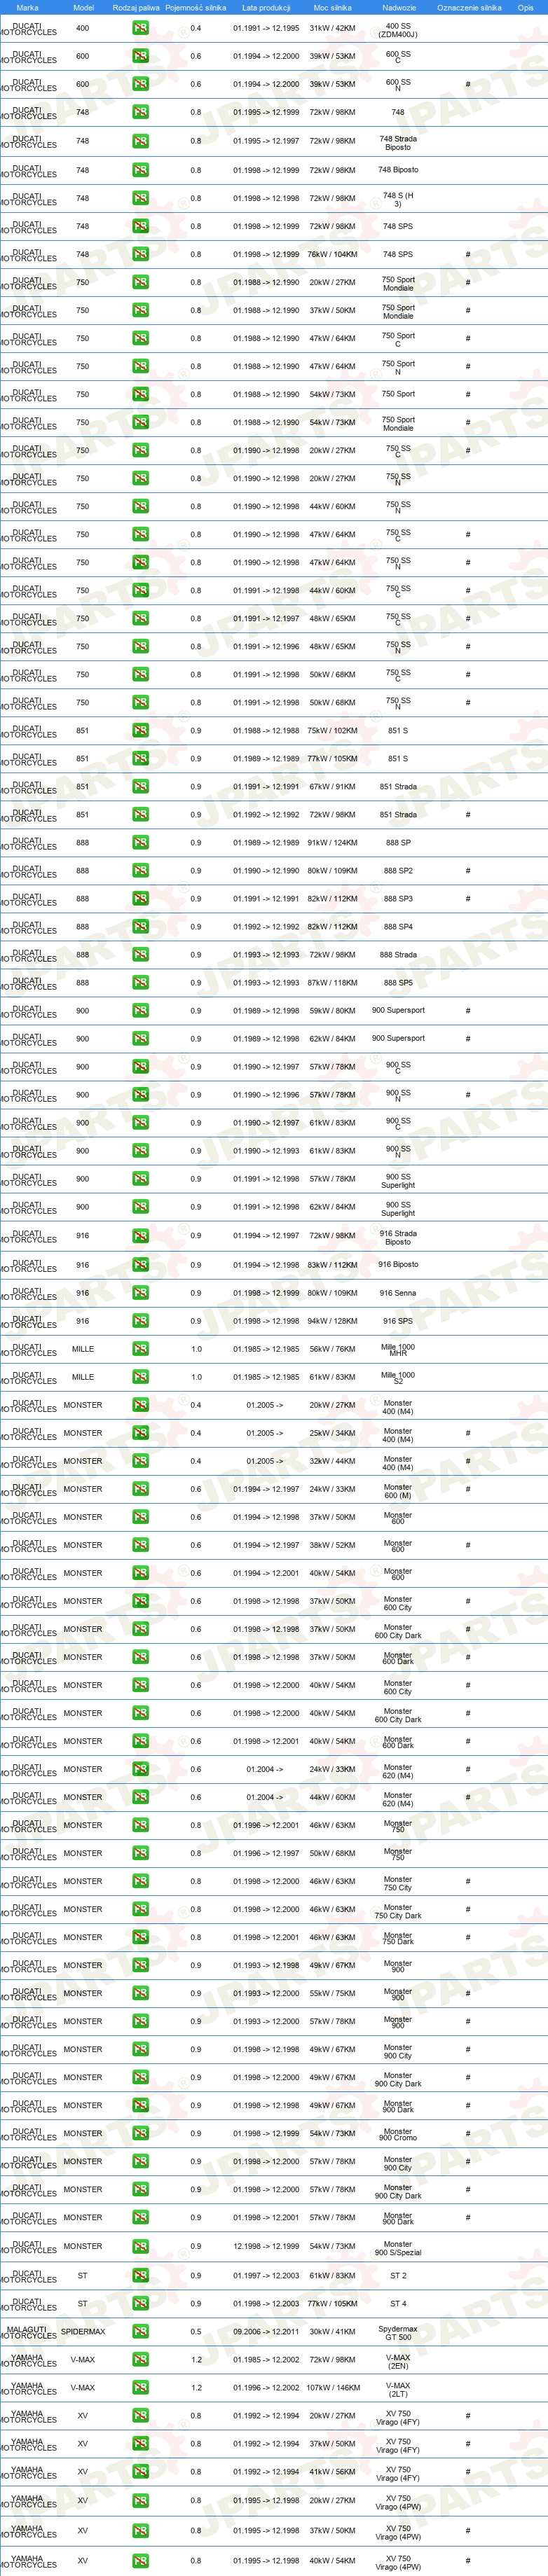Open # link in Monster 900 Cromo row

click(468, 2133)
